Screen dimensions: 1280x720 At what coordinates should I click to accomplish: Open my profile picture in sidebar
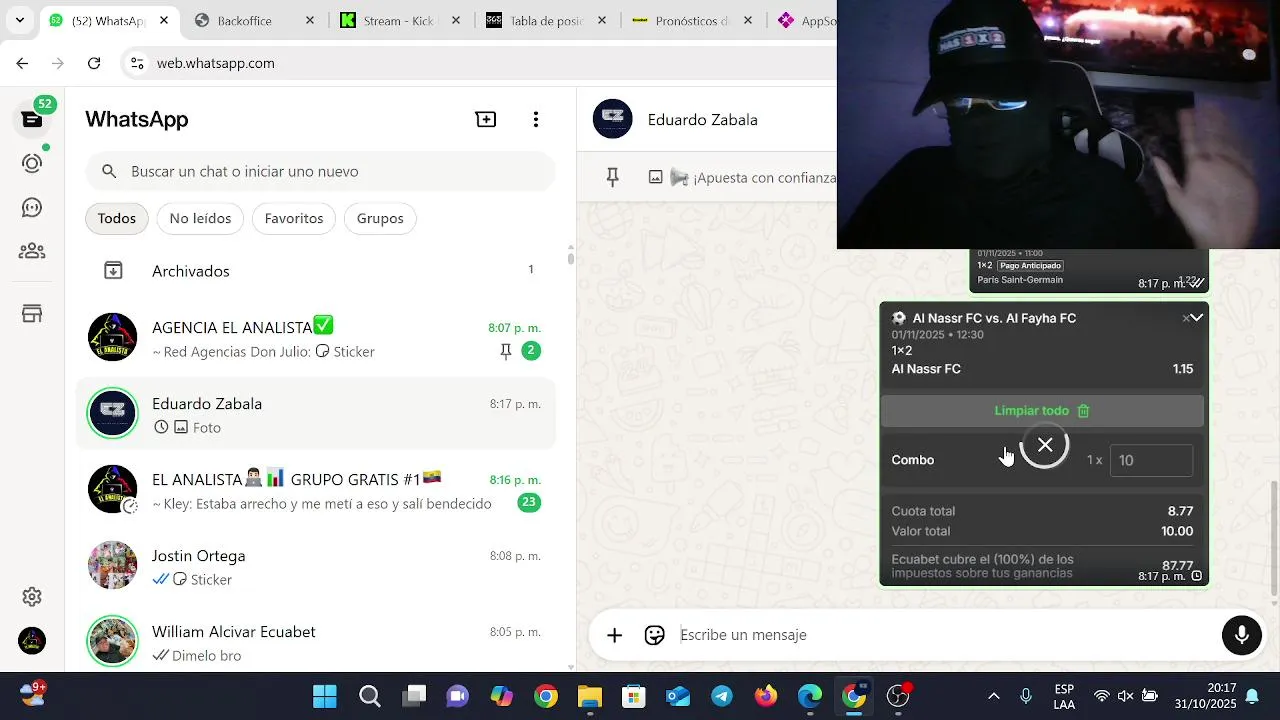(x=32, y=641)
